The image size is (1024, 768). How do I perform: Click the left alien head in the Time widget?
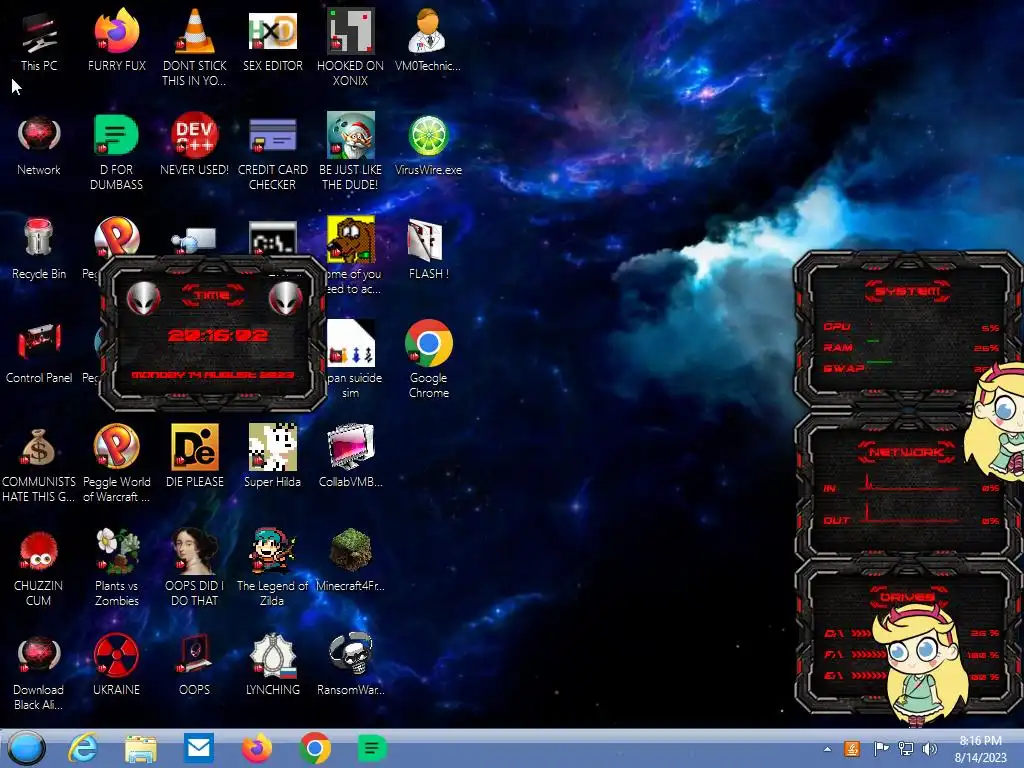tap(143, 298)
